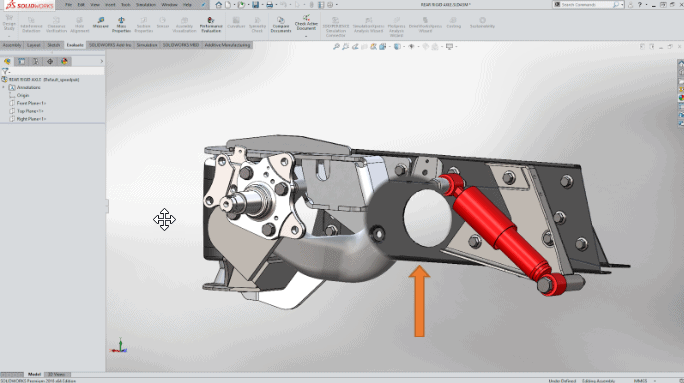Image resolution: width=684 pixels, height=383 pixels.
Task: Open the Clearance Verification tool
Action: coord(57,25)
